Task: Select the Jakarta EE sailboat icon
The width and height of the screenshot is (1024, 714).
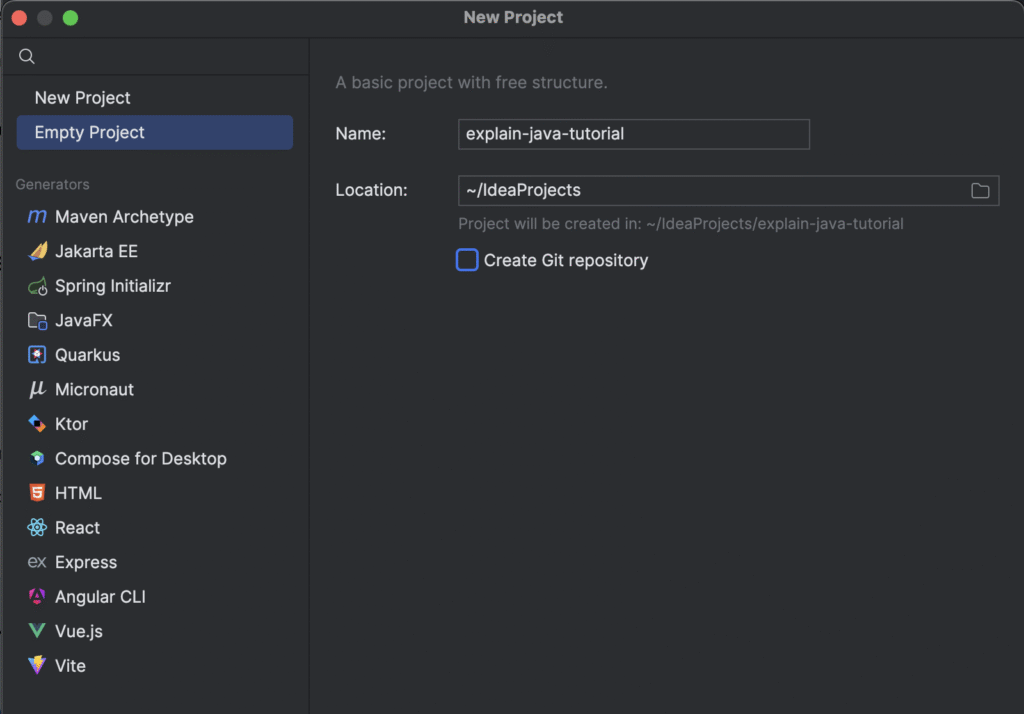Action: tap(37, 252)
